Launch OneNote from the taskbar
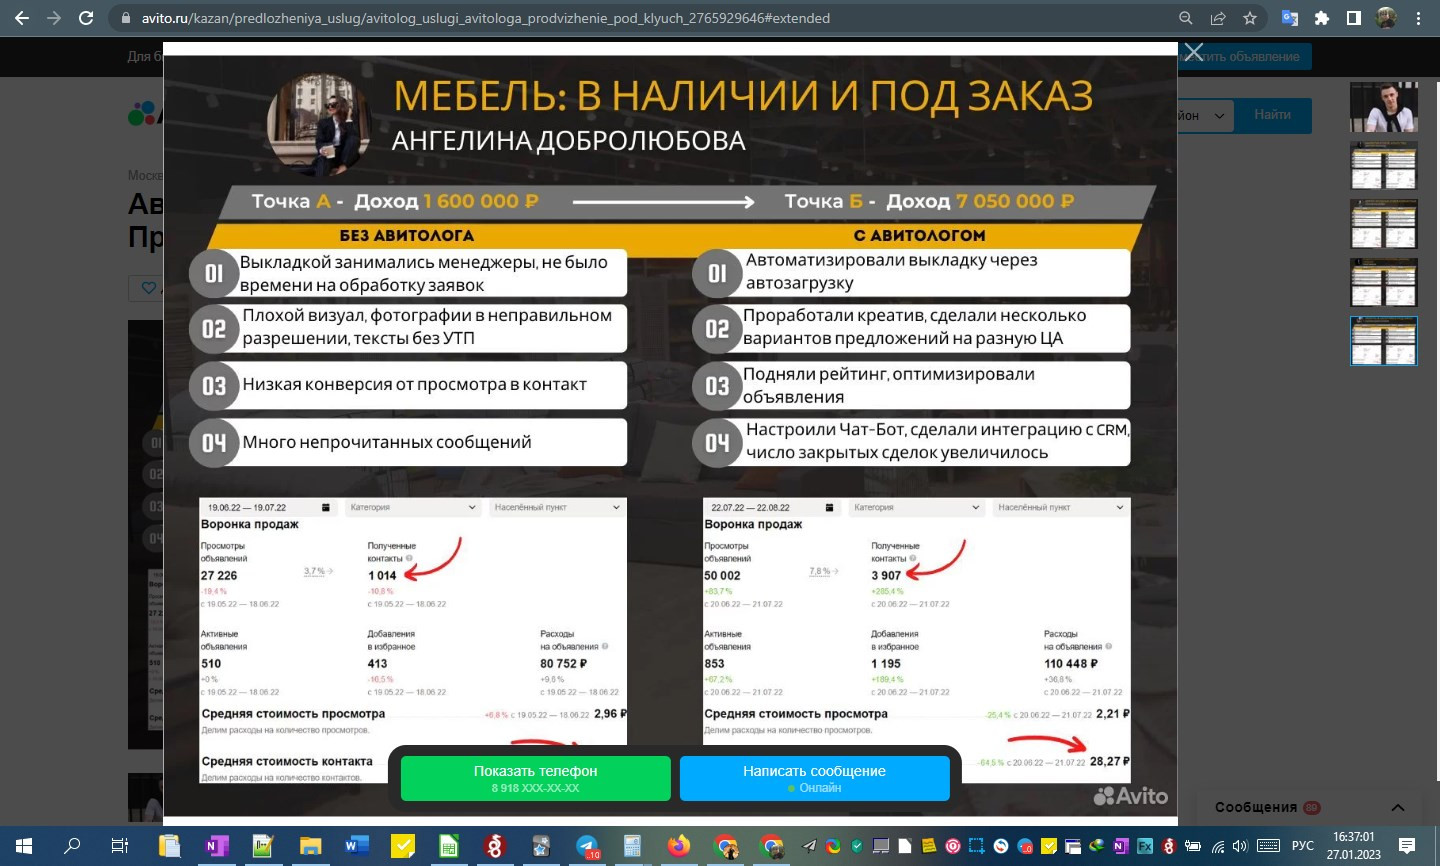1440x866 pixels. point(215,846)
